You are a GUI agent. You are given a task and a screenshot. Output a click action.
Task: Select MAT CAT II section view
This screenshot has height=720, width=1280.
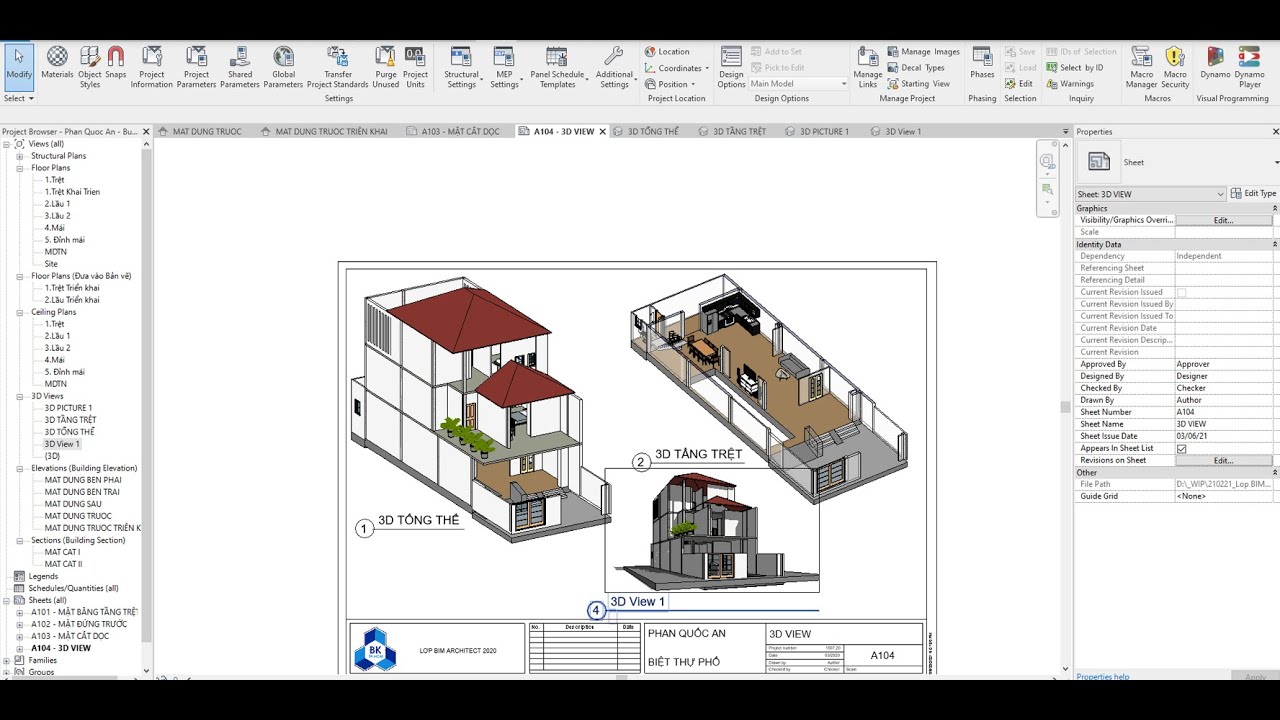click(x=63, y=564)
